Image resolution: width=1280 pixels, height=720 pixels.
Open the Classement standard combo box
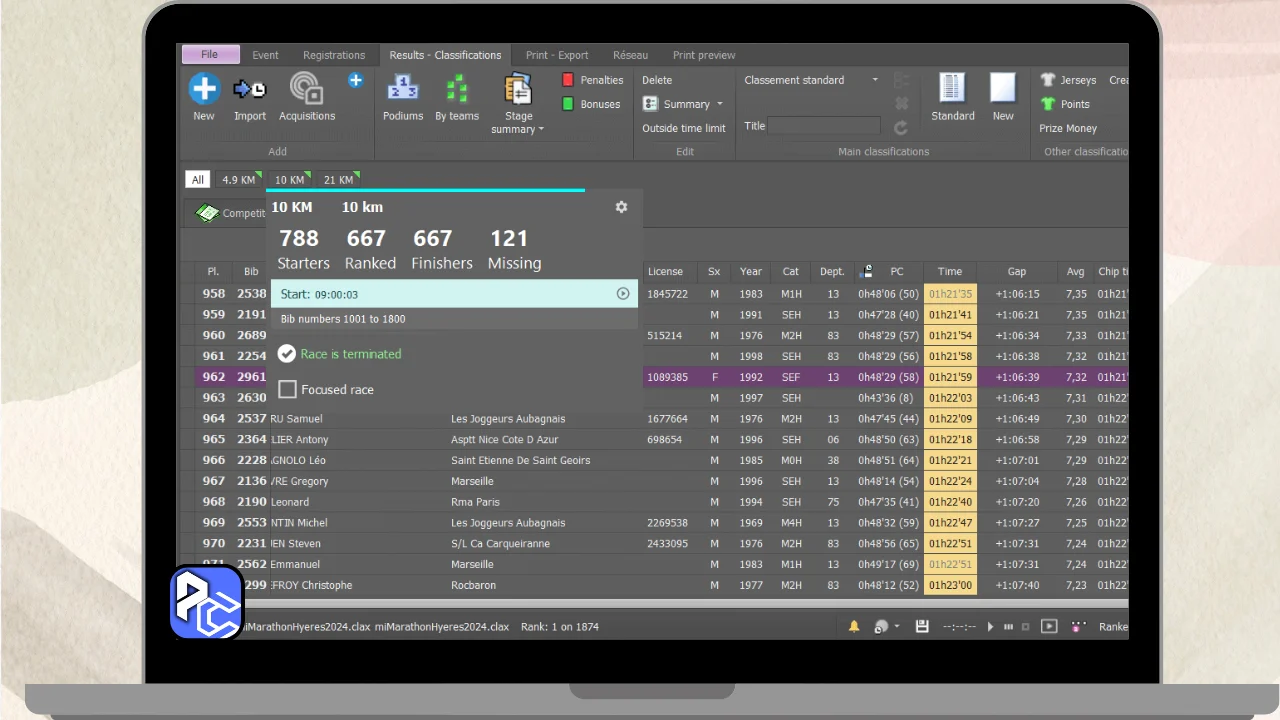tap(811, 80)
